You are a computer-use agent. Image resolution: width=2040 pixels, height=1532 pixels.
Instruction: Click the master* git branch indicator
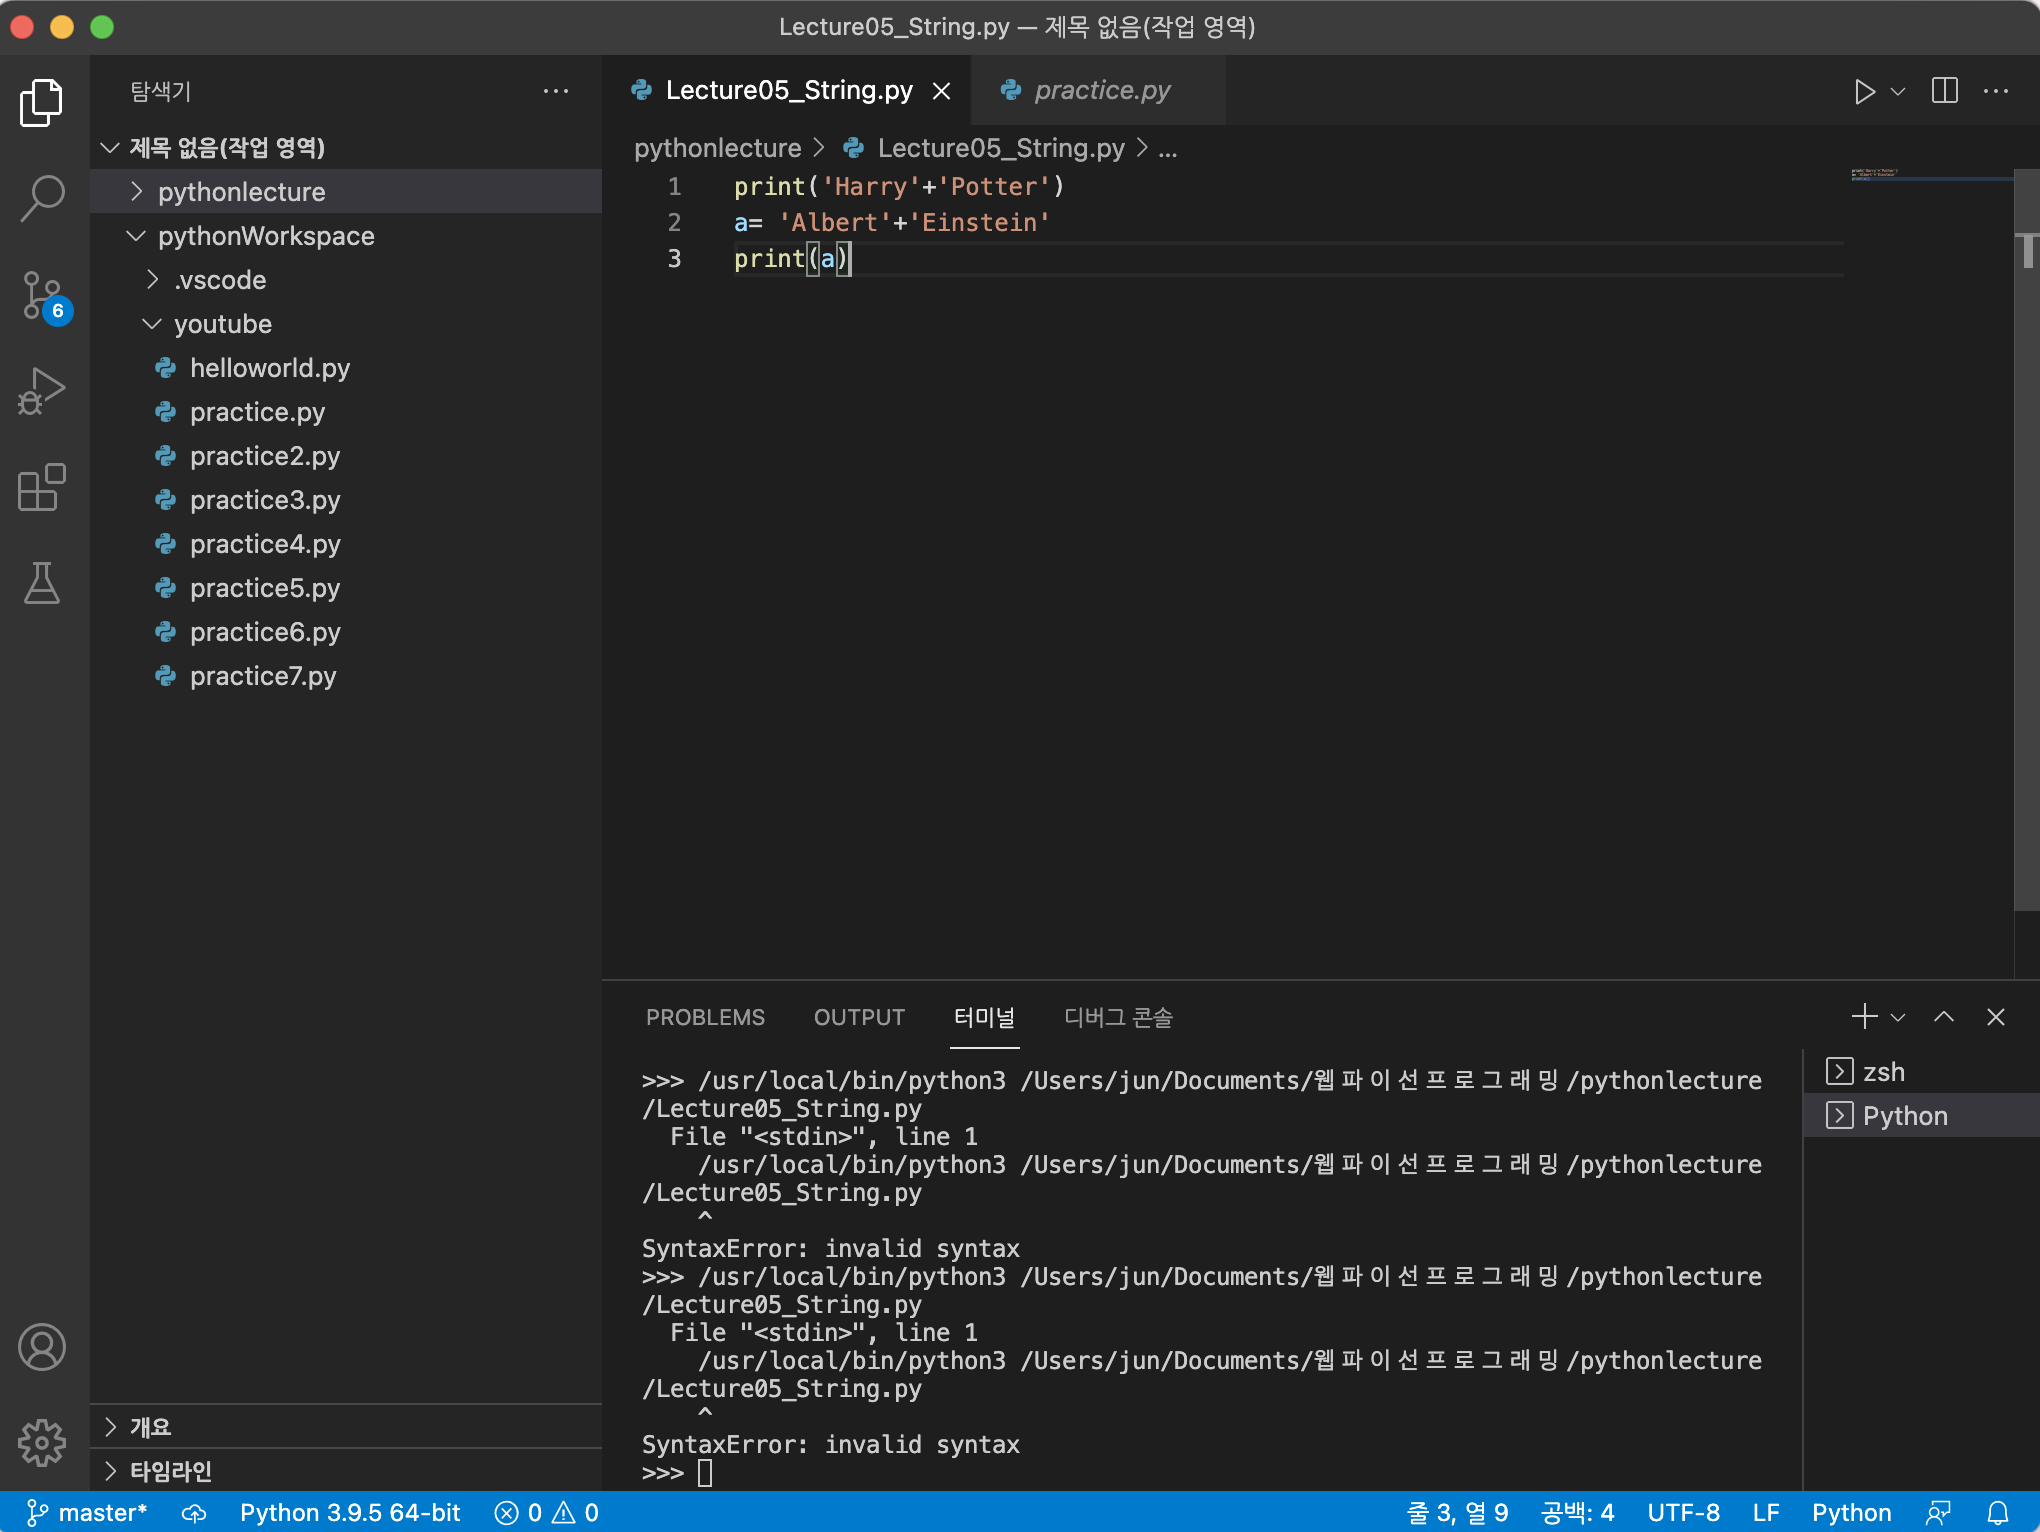[x=87, y=1512]
